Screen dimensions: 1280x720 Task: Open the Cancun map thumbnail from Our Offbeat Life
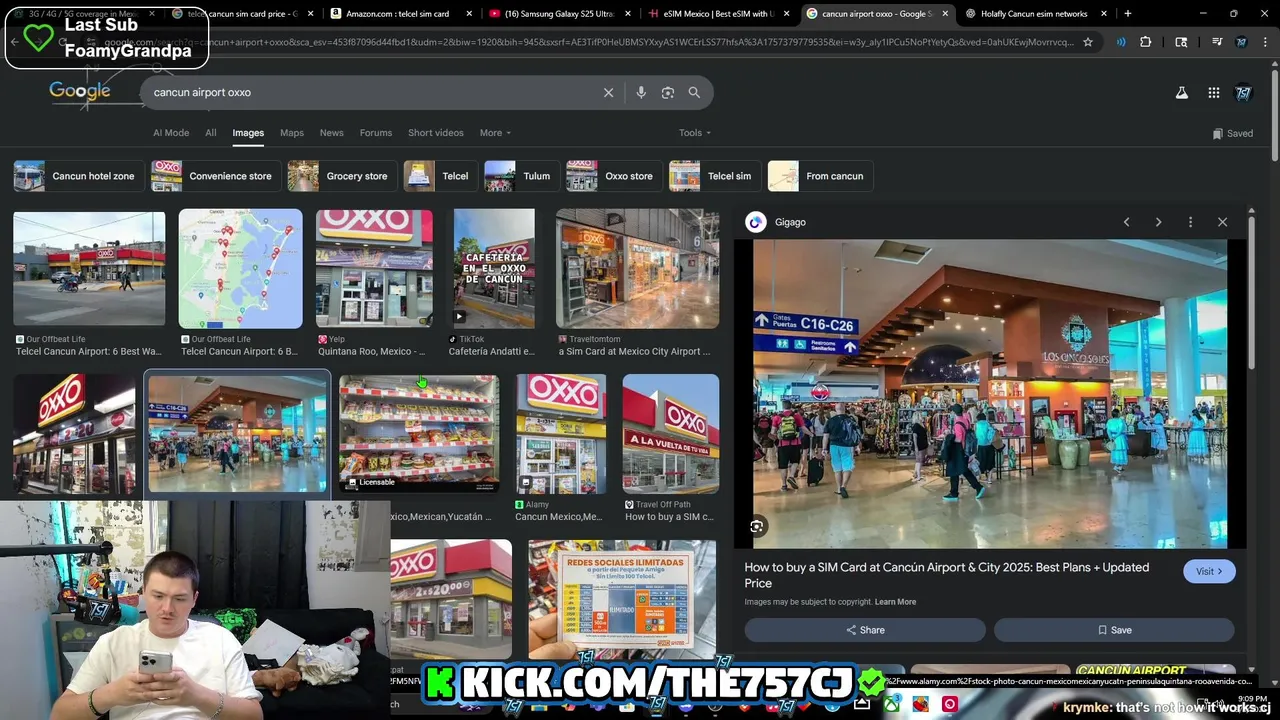pos(240,269)
